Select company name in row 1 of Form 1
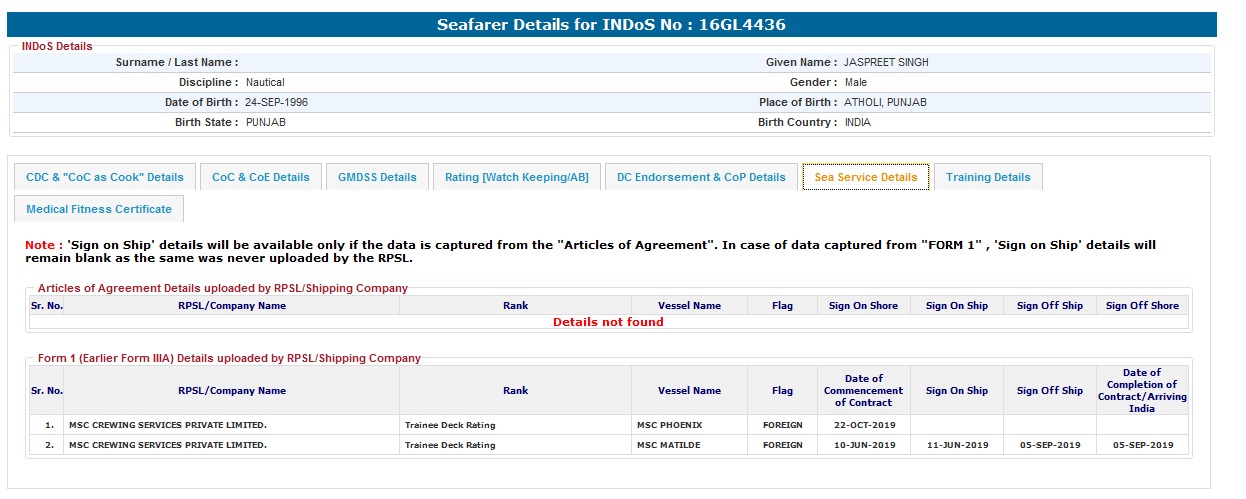1246x499 pixels. (168, 425)
